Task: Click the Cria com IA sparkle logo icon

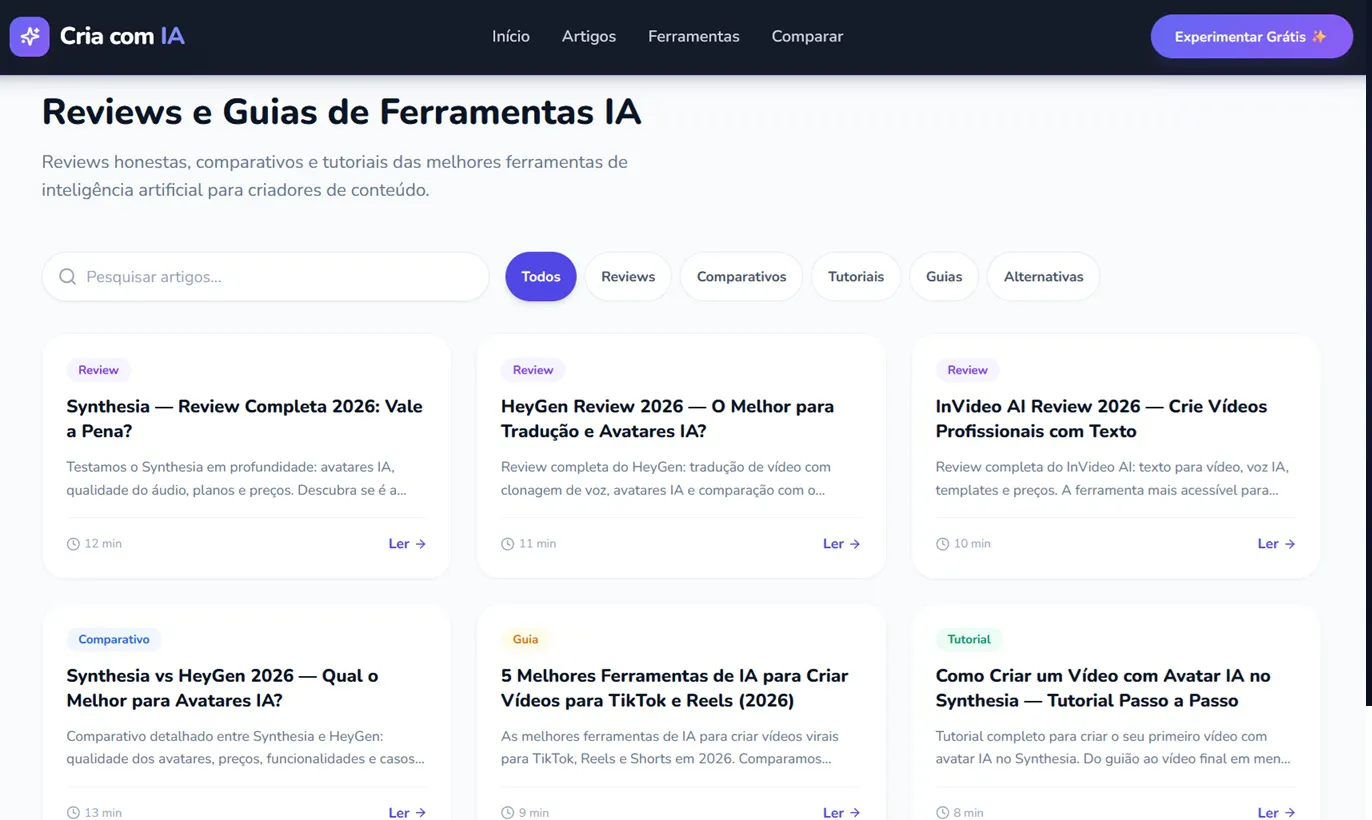Action: point(30,37)
